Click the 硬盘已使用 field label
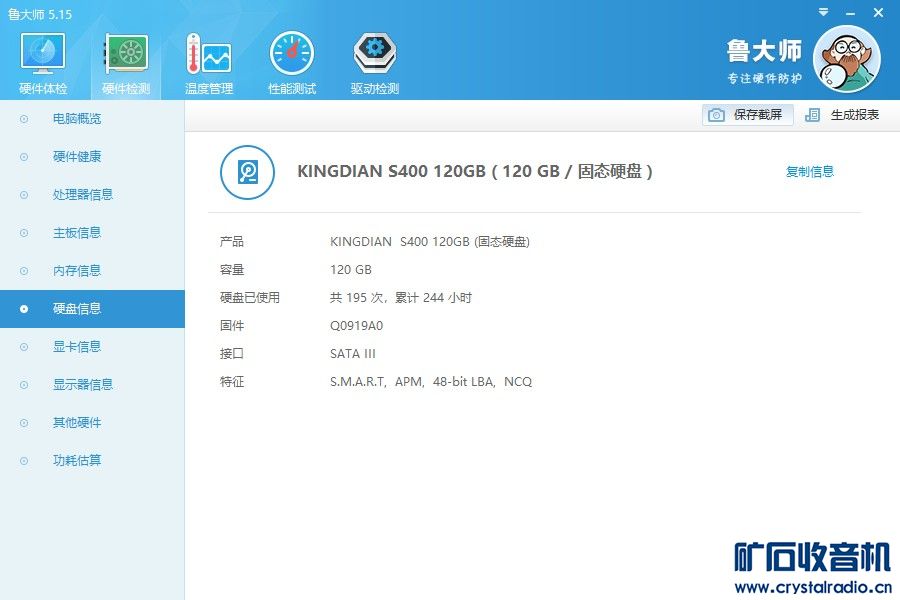This screenshot has width=900, height=600. (250, 298)
